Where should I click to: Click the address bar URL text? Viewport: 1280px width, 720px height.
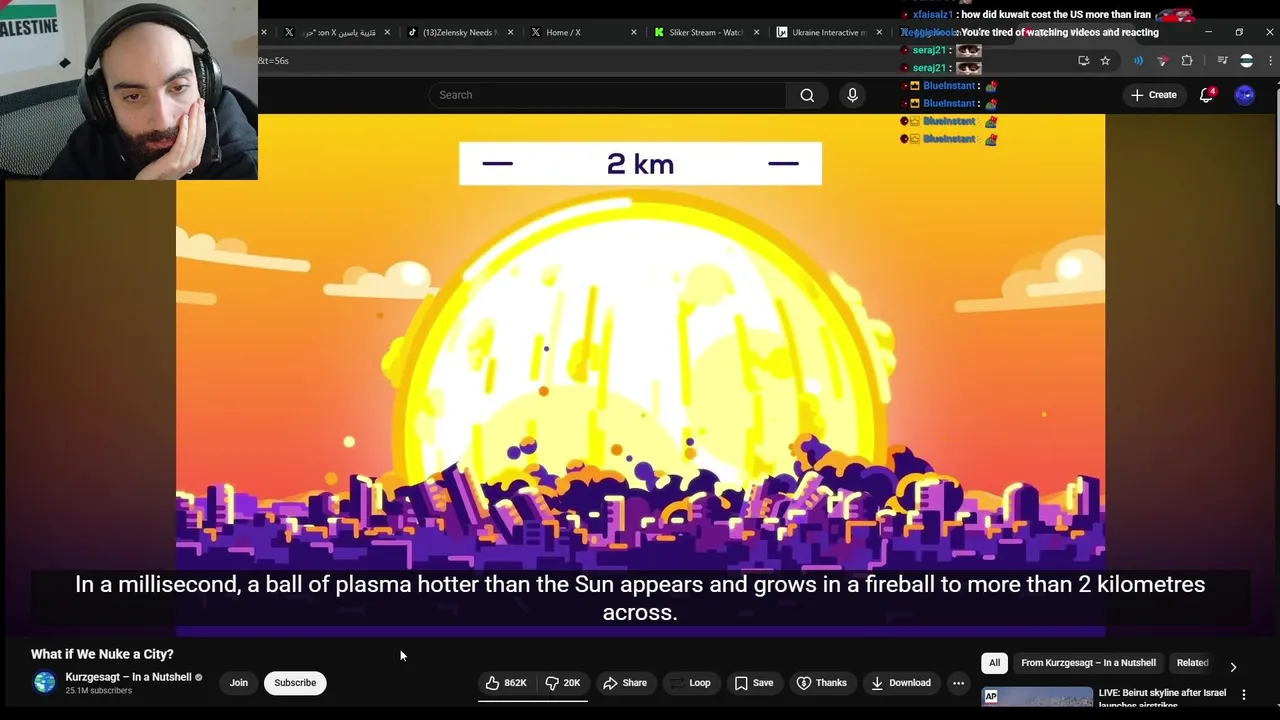click(x=274, y=61)
